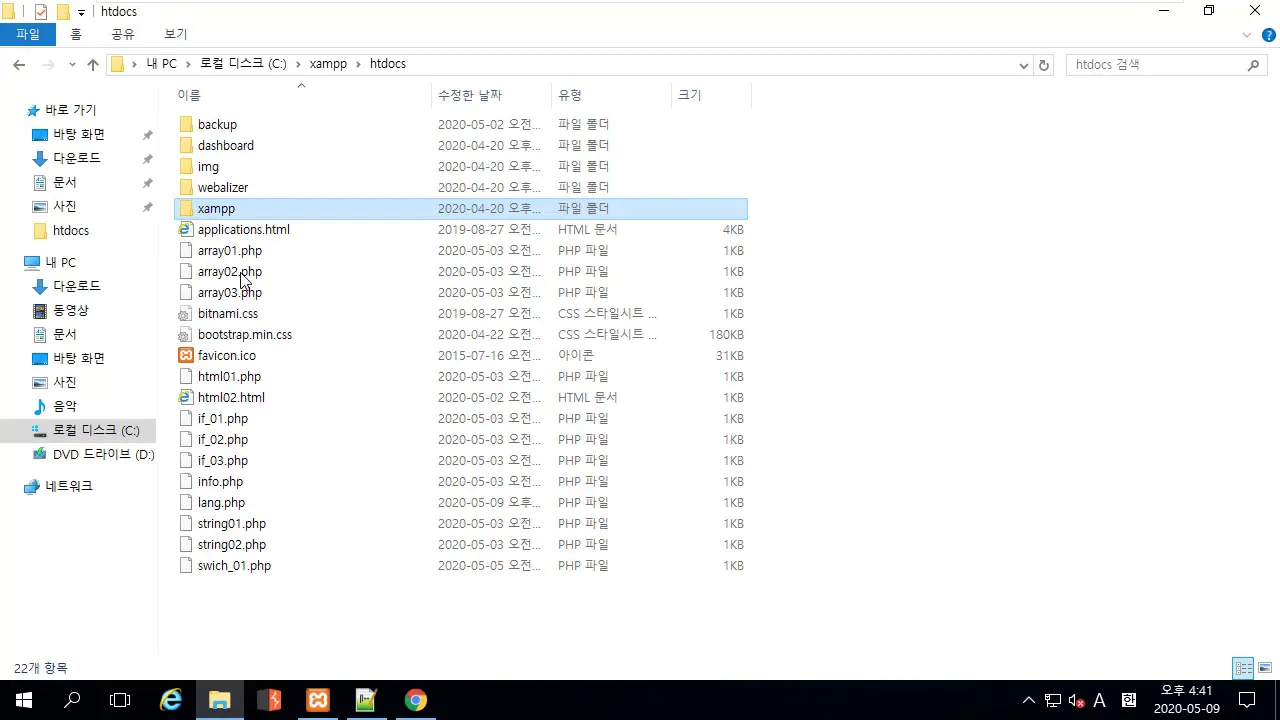This screenshot has height=720, width=1280.
Task: Sort by the 유형 column header
Action: [x=611, y=95]
